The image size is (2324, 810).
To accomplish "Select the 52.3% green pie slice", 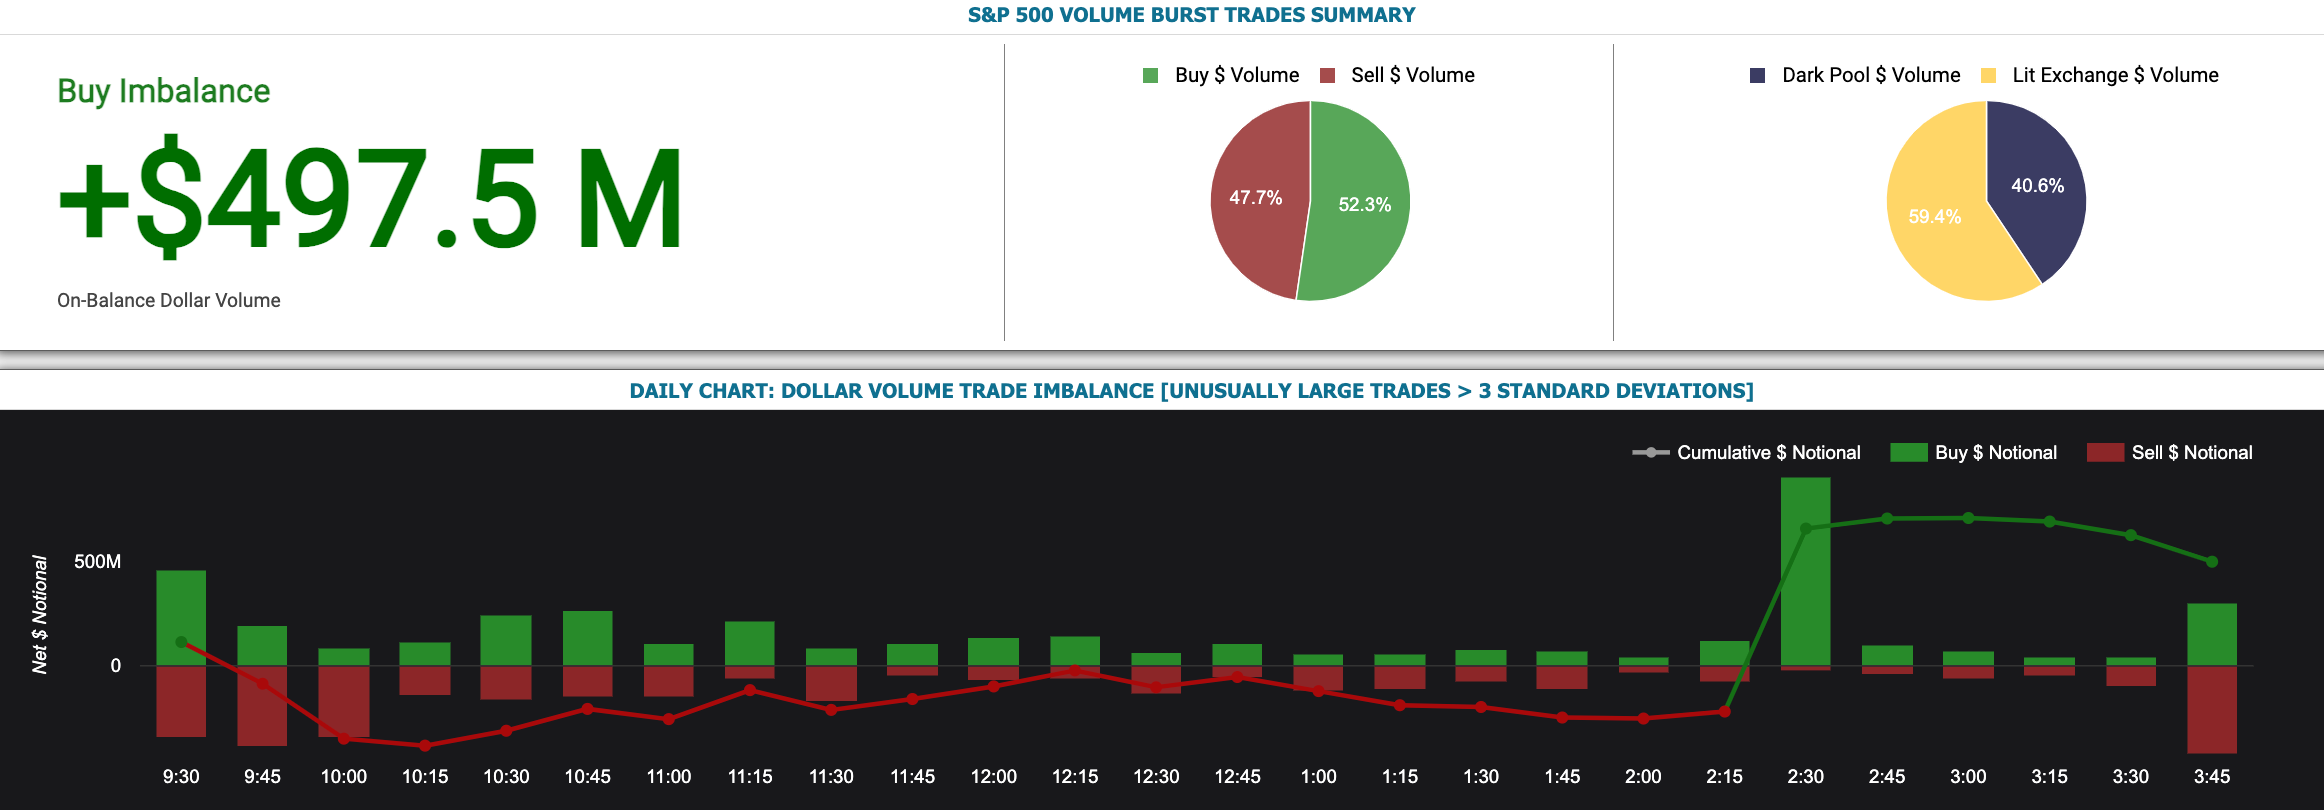I will pyautogui.click(x=1360, y=201).
